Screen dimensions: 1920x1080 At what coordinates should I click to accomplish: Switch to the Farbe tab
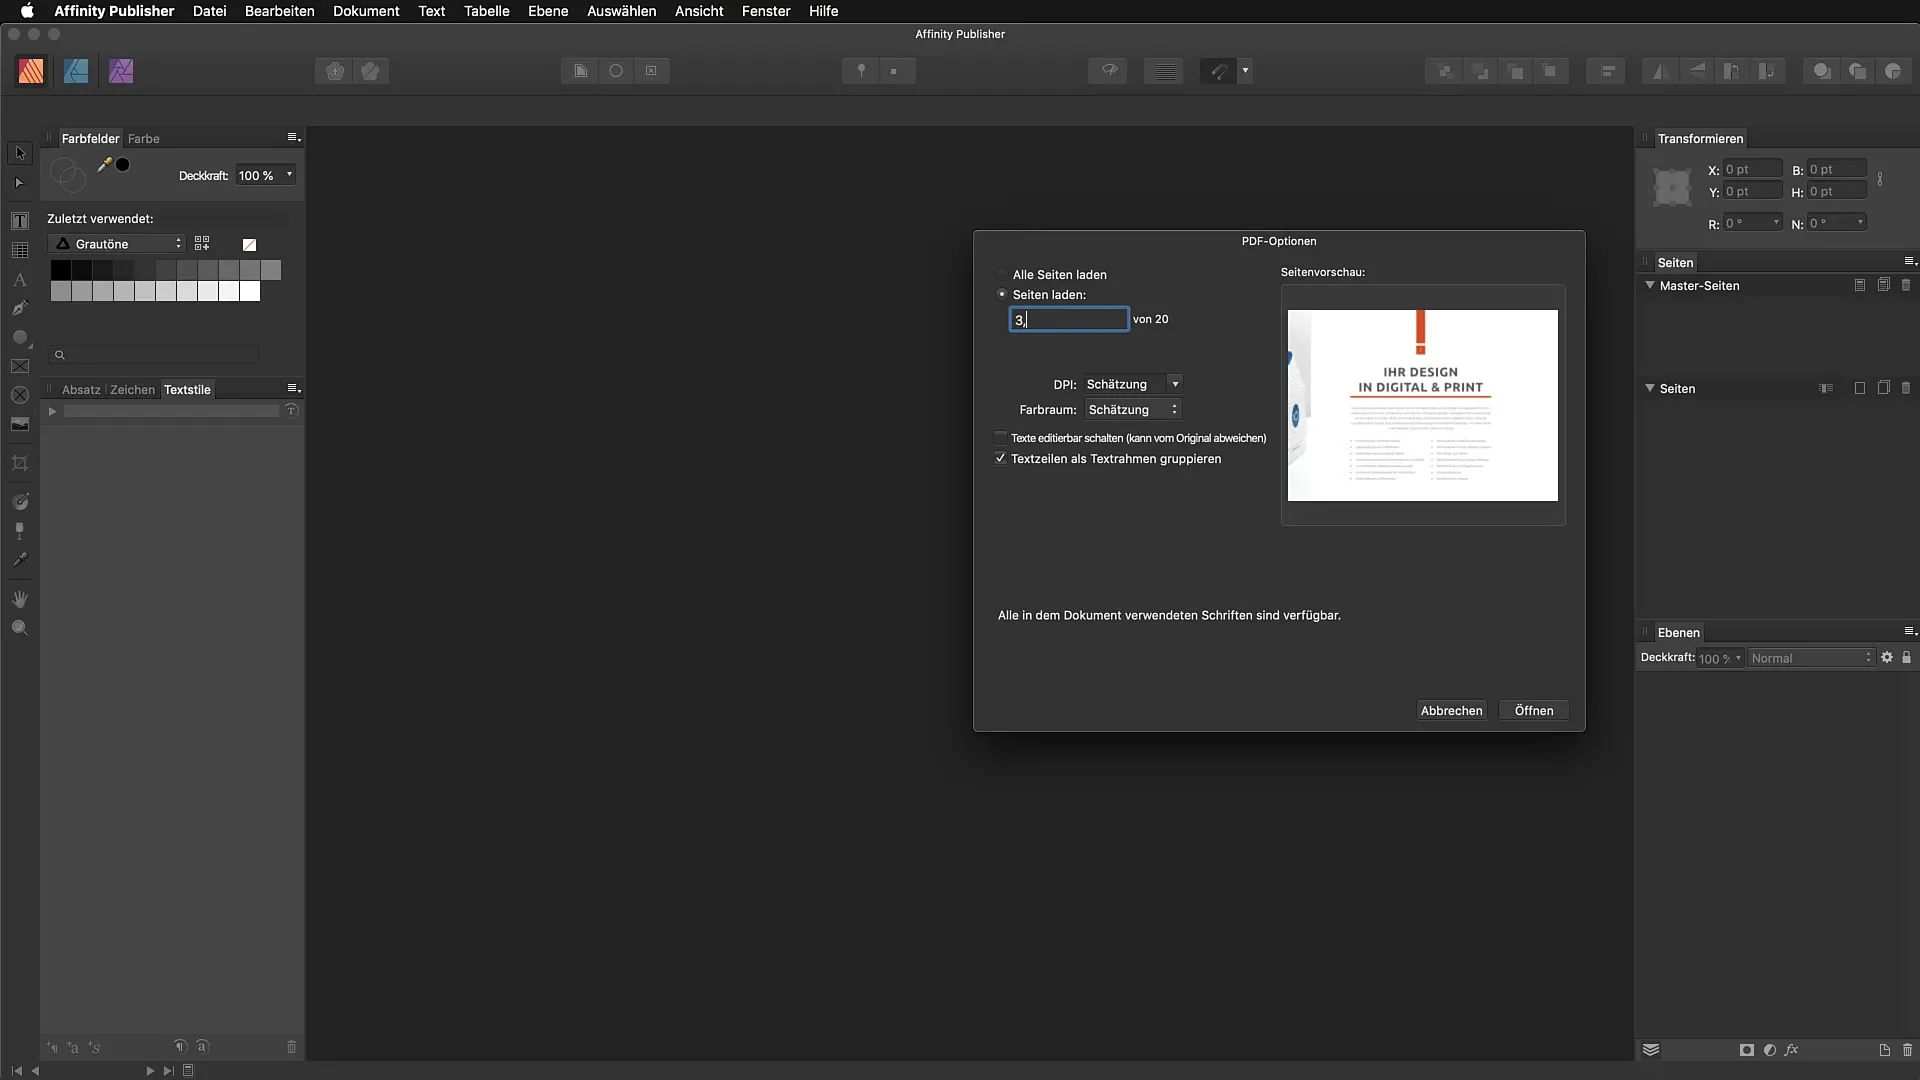(143, 138)
